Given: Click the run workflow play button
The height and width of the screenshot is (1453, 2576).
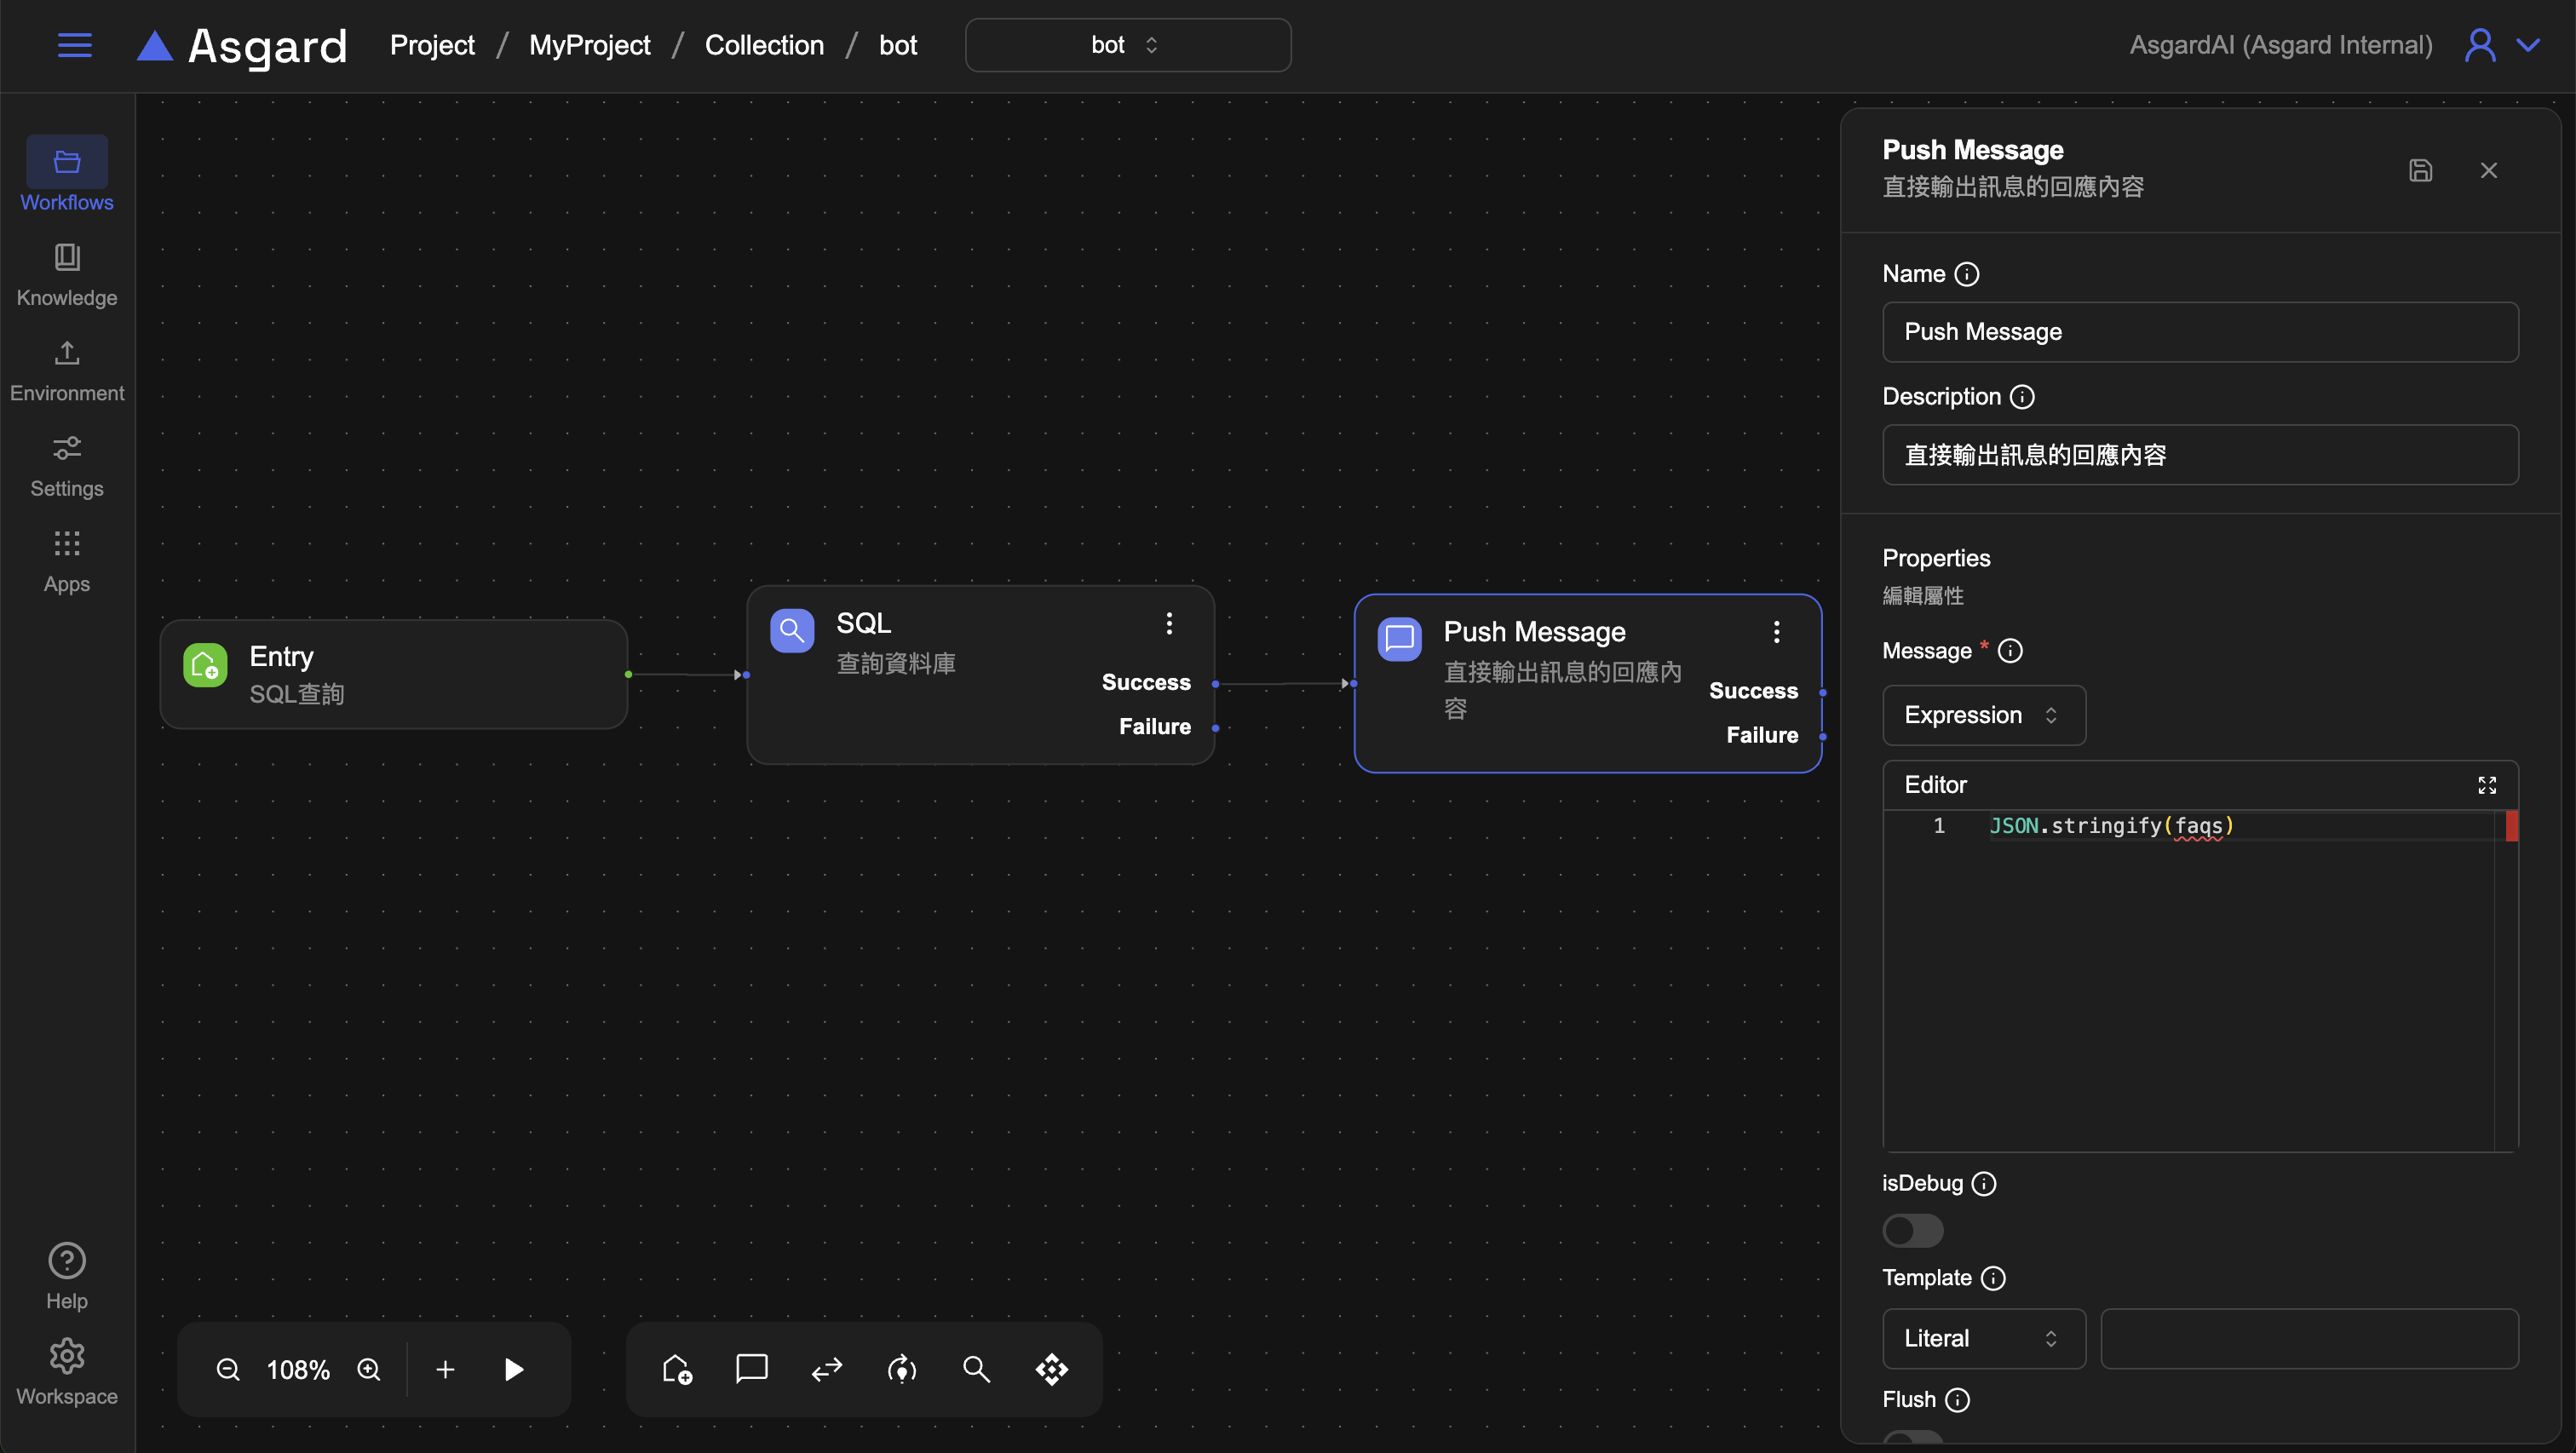Looking at the screenshot, I should pos(514,1369).
